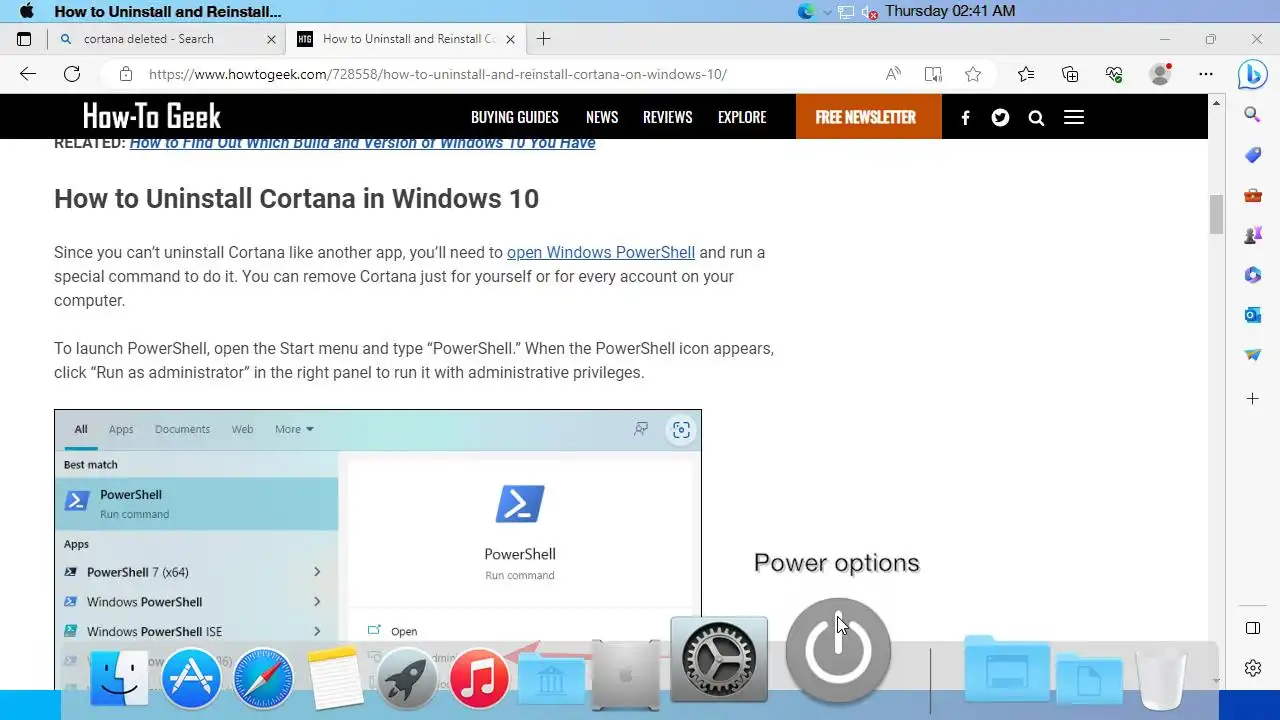Open the Library folder in the dock
1280x720 pixels.
click(551, 682)
